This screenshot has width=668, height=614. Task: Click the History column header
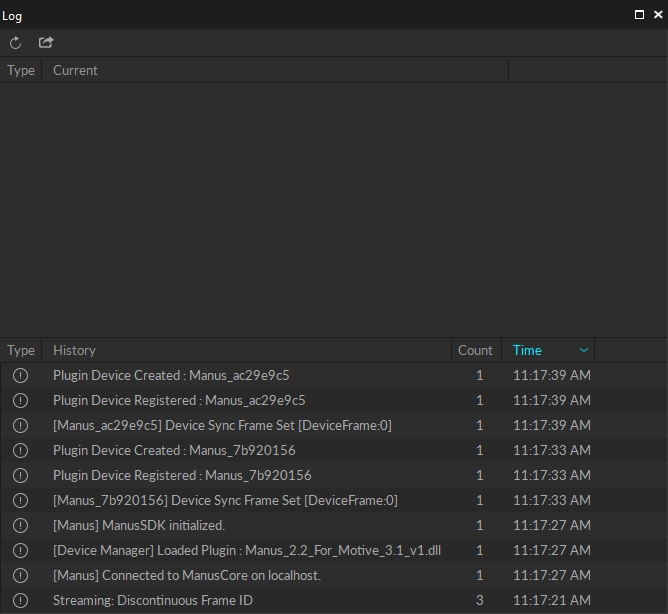point(74,351)
